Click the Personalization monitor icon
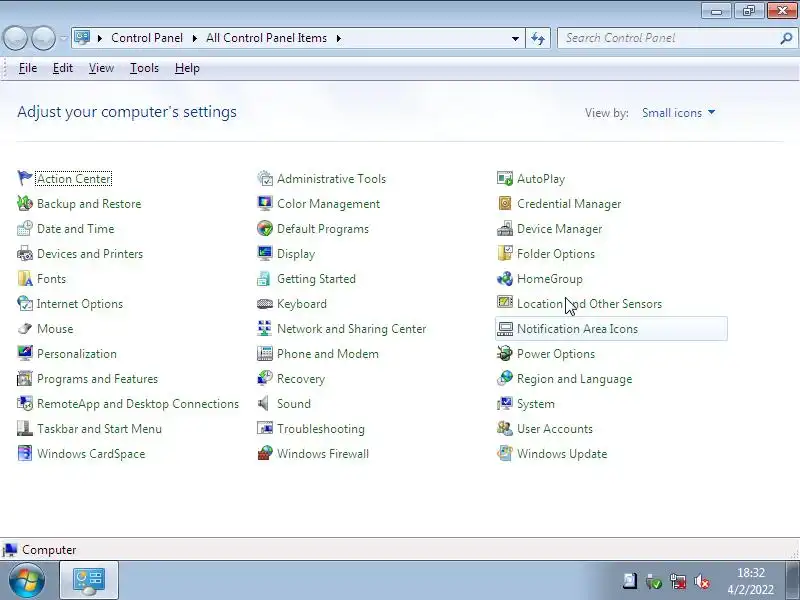Screen dimensions: 800x600 click(24, 354)
